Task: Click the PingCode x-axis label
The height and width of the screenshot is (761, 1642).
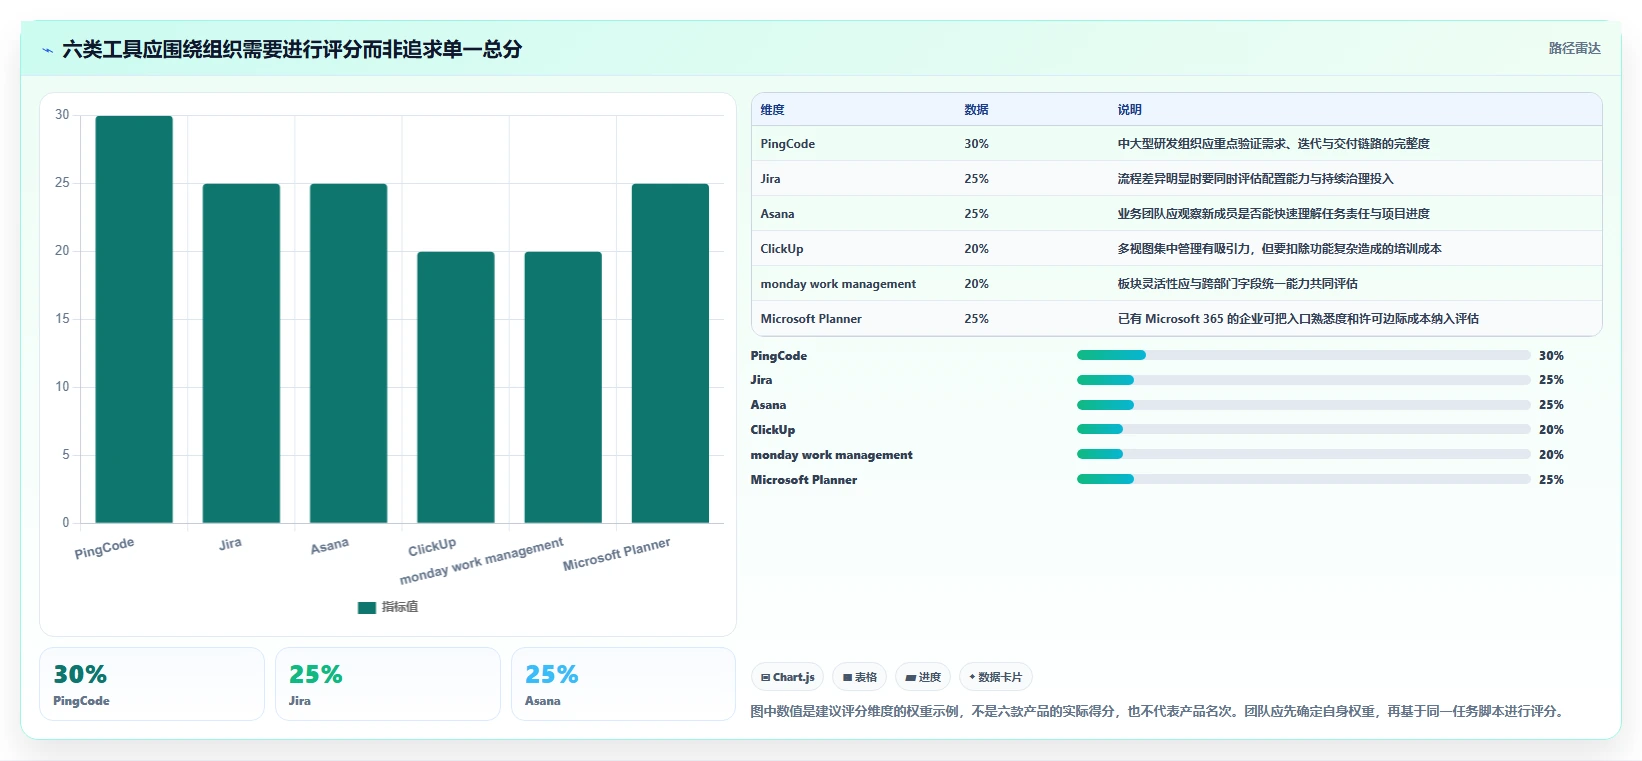Action: click(x=104, y=548)
